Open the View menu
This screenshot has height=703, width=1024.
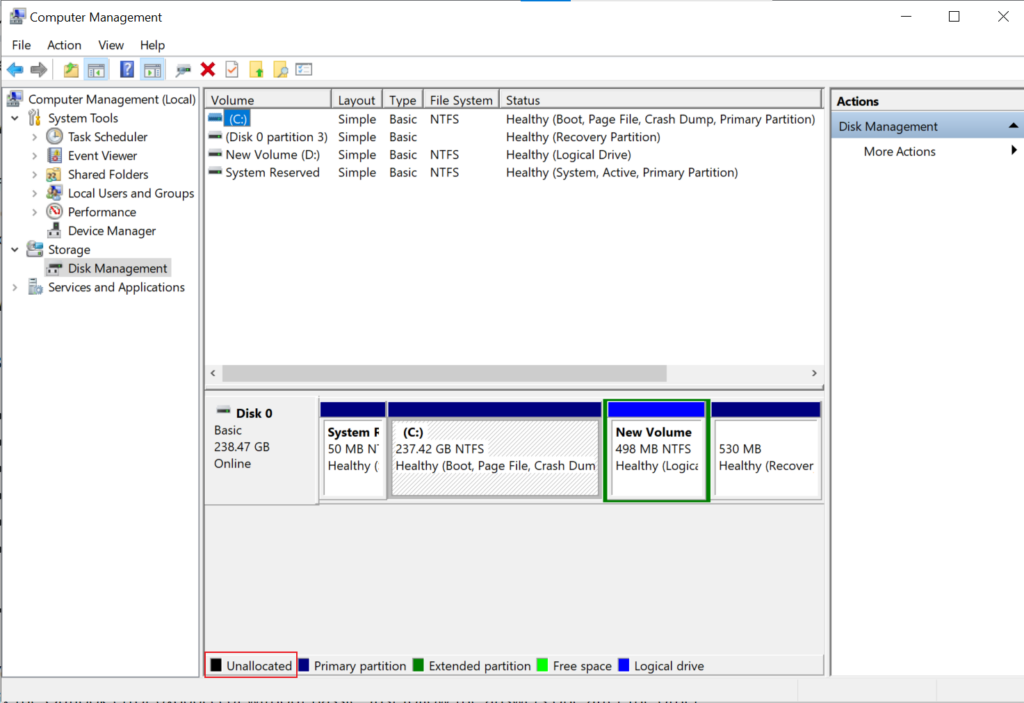click(110, 45)
